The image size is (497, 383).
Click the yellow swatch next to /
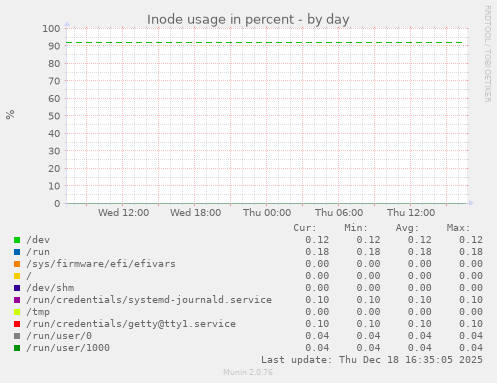[x=17, y=276]
